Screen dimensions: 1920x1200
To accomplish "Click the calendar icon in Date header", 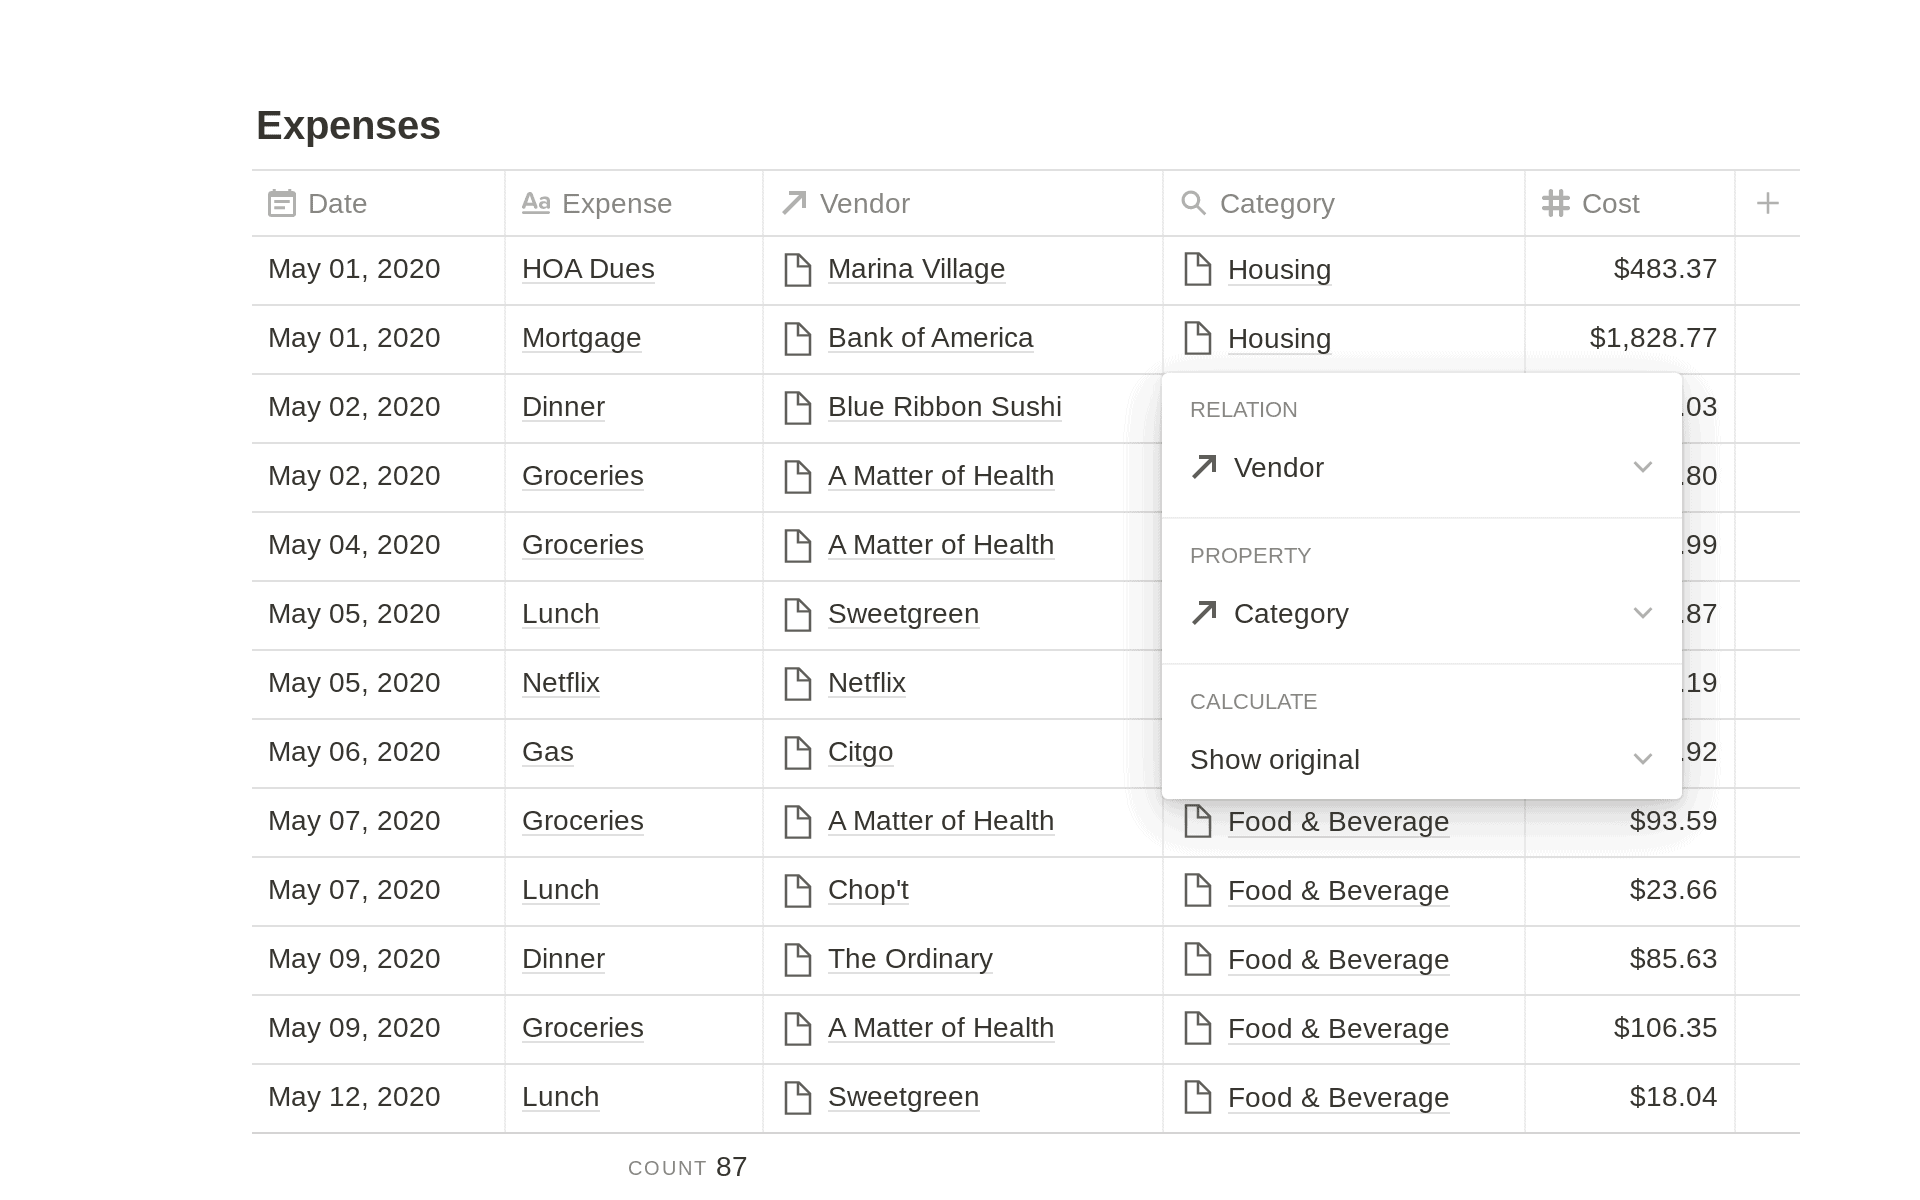I will click(282, 204).
